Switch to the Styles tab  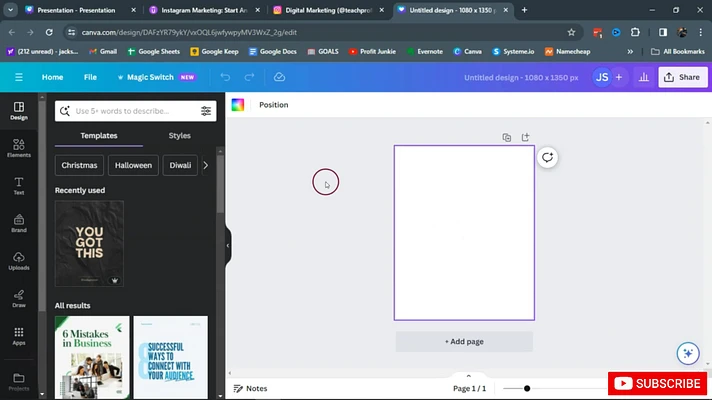179,136
